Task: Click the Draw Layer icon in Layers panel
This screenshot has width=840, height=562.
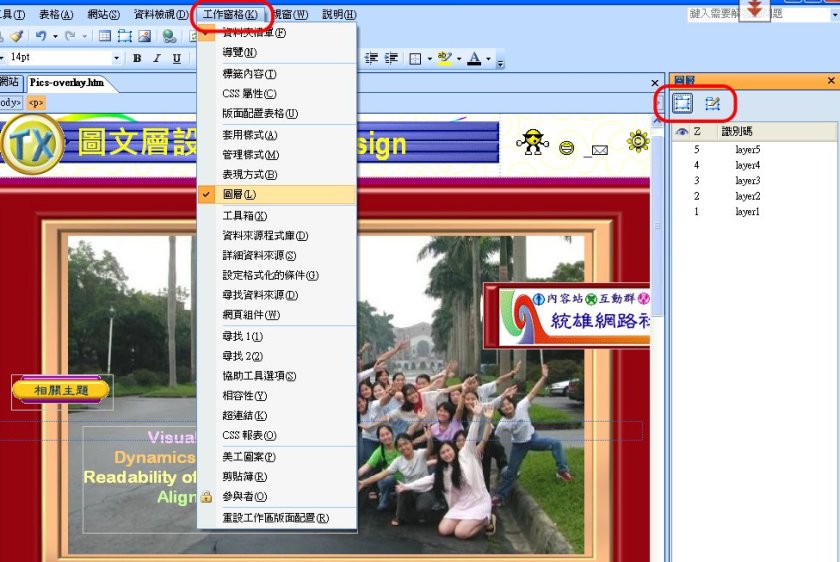Action: 712,103
